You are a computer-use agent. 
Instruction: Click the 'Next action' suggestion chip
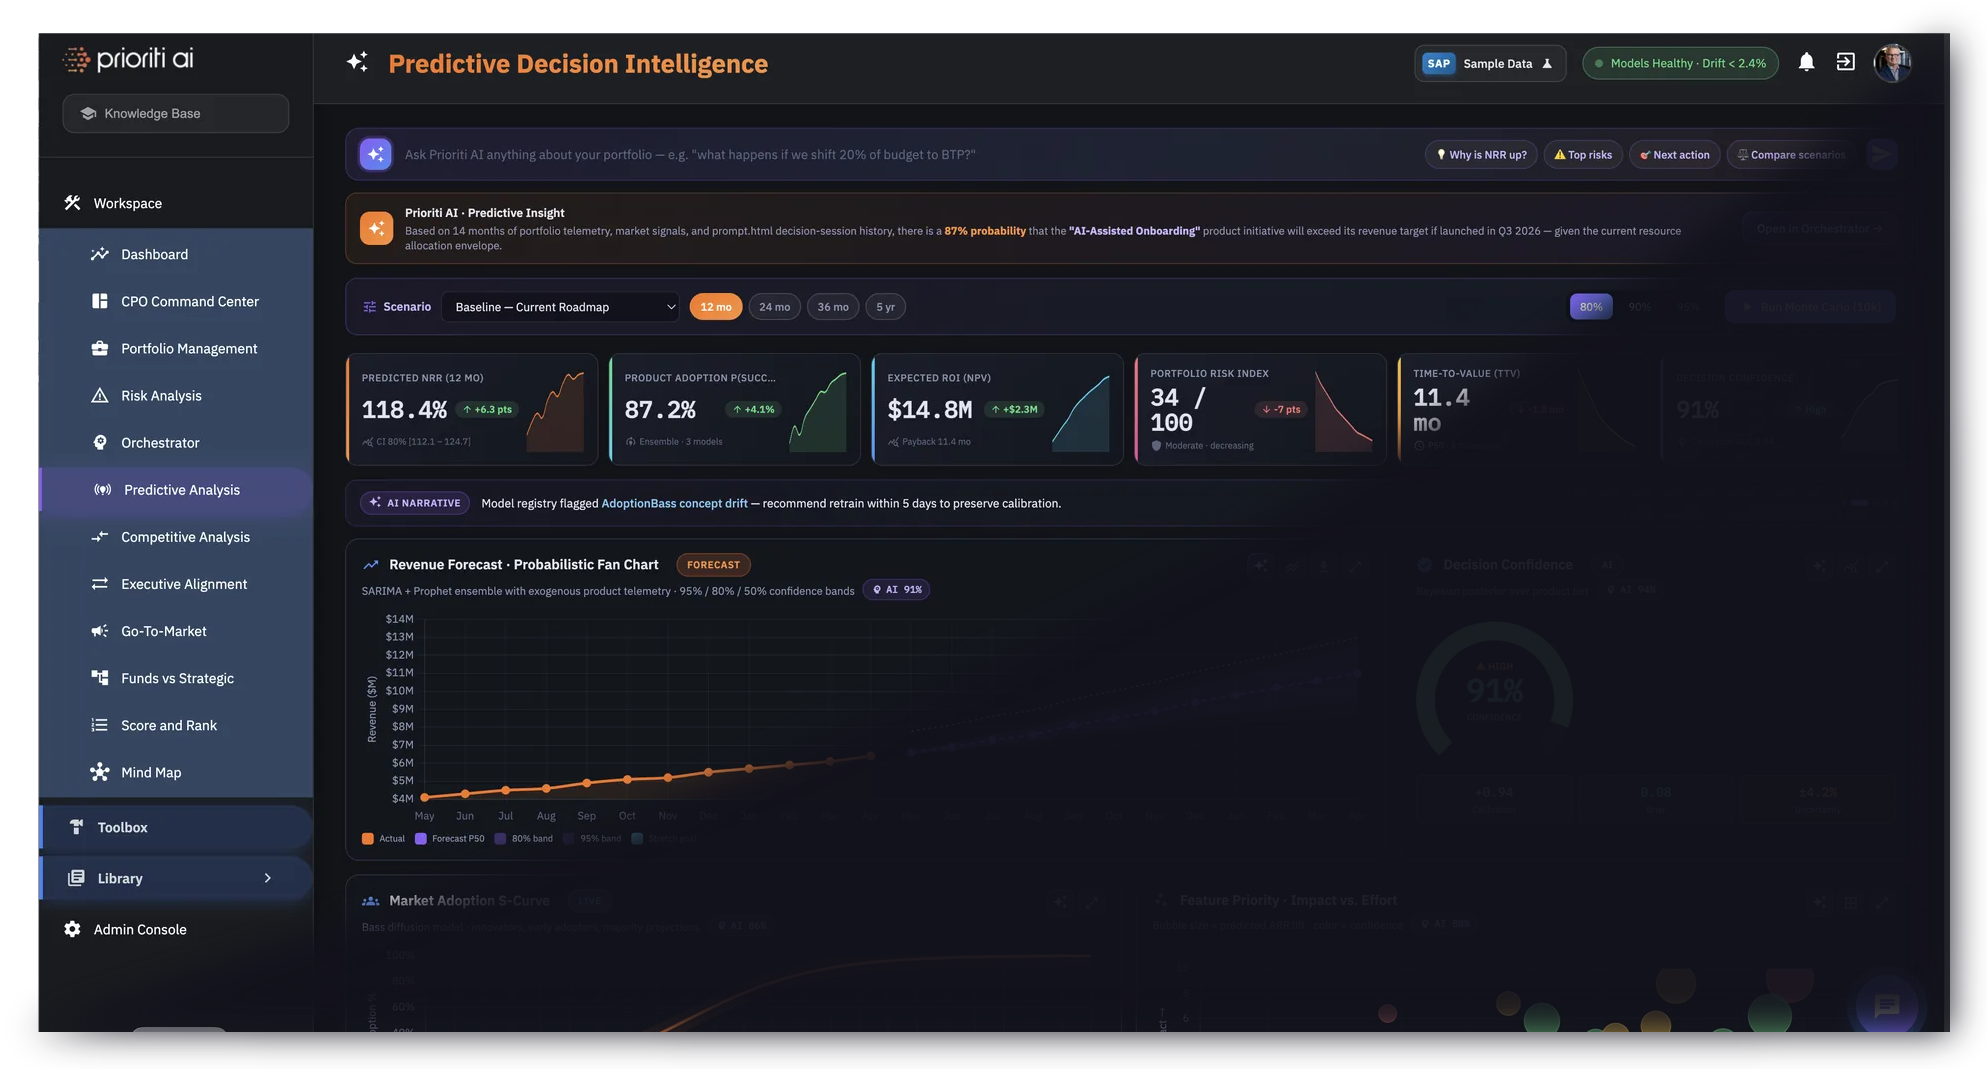pos(1674,155)
